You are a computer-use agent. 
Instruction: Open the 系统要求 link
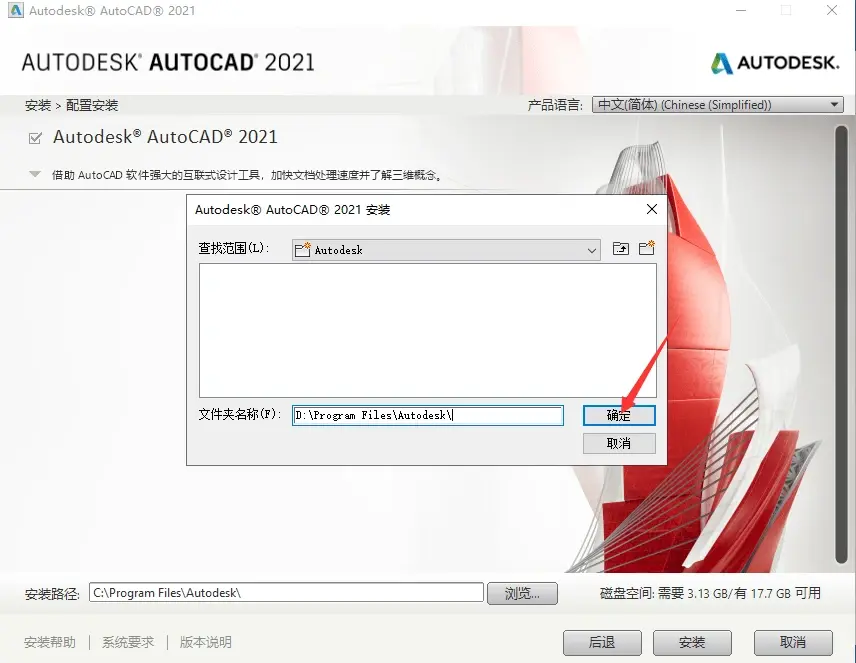(x=128, y=642)
